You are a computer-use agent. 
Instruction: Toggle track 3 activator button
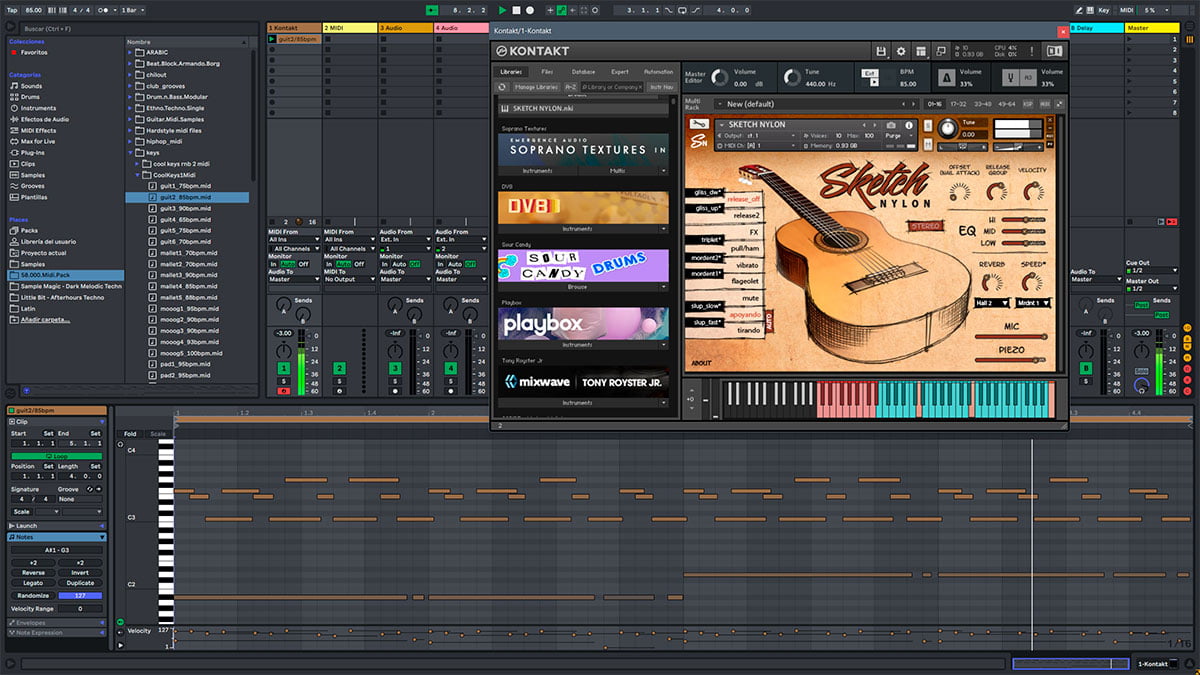coord(395,369)
